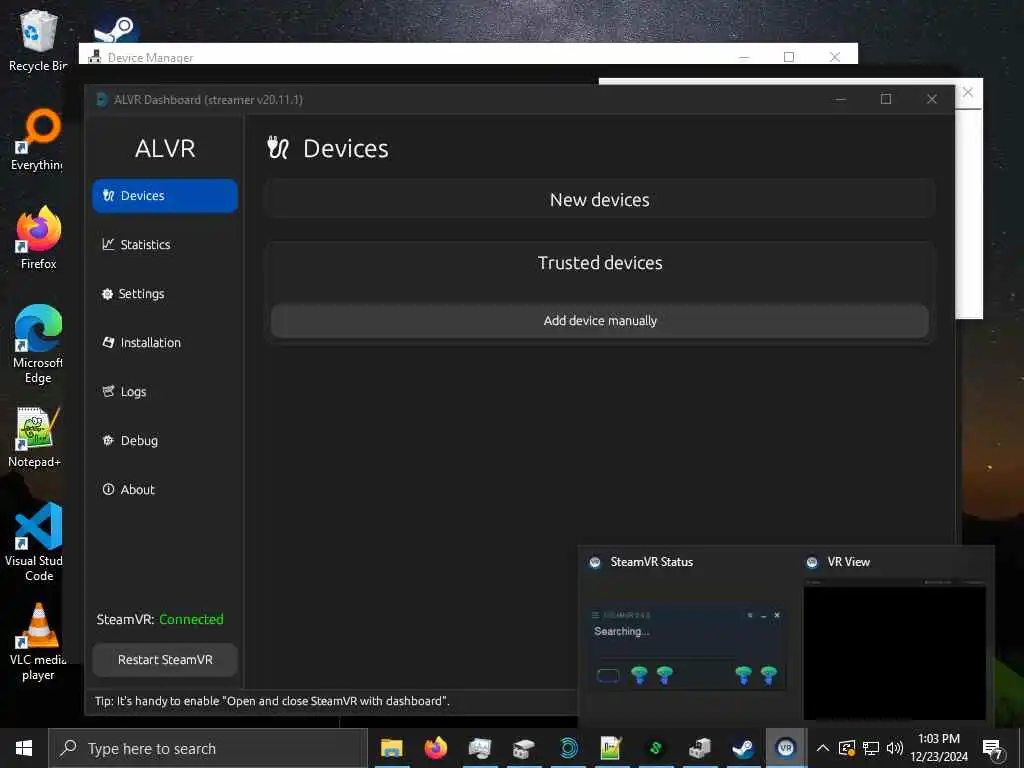Open Notepad++ from the taskbar
The image size is (1024, 768).
click(x=611, y=748)
